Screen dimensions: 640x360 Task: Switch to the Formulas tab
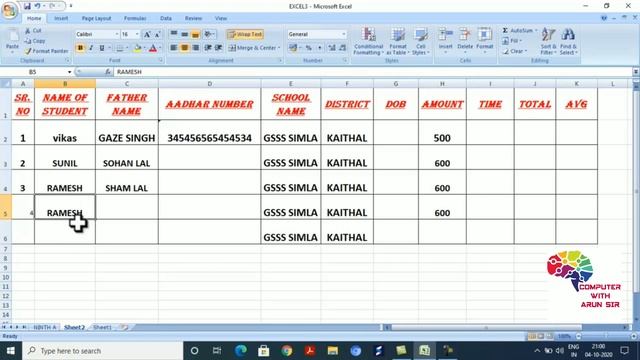click(x=135, y=18)
